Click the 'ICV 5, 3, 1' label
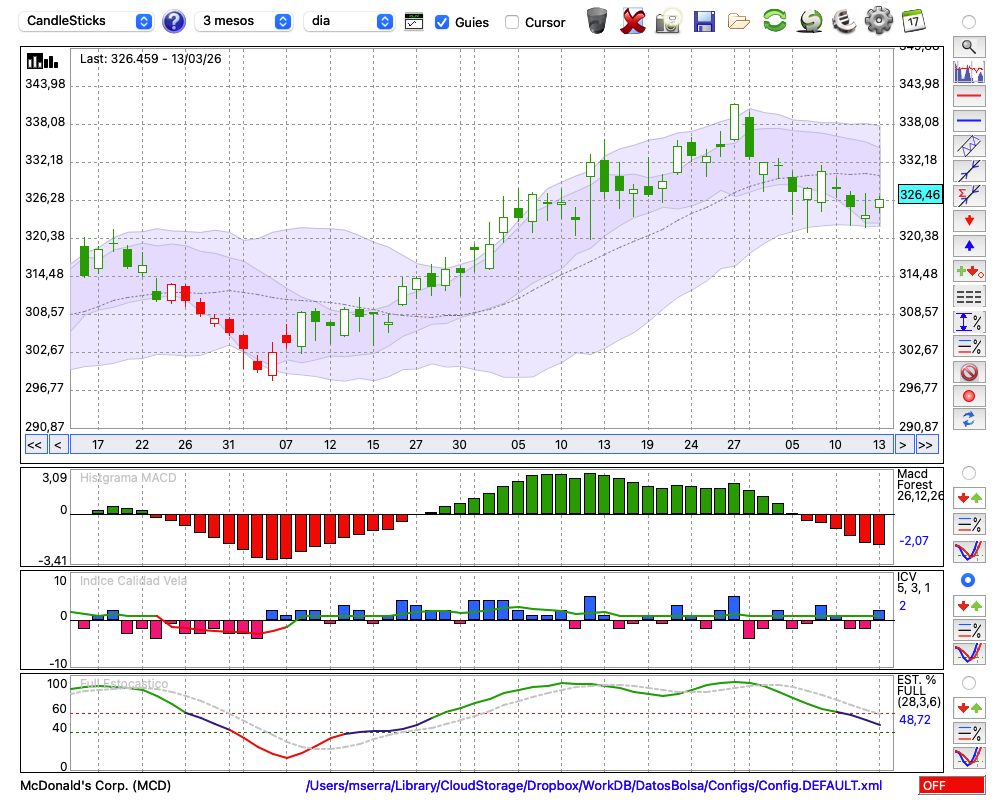1000x800 pixels. coord(913,582)
